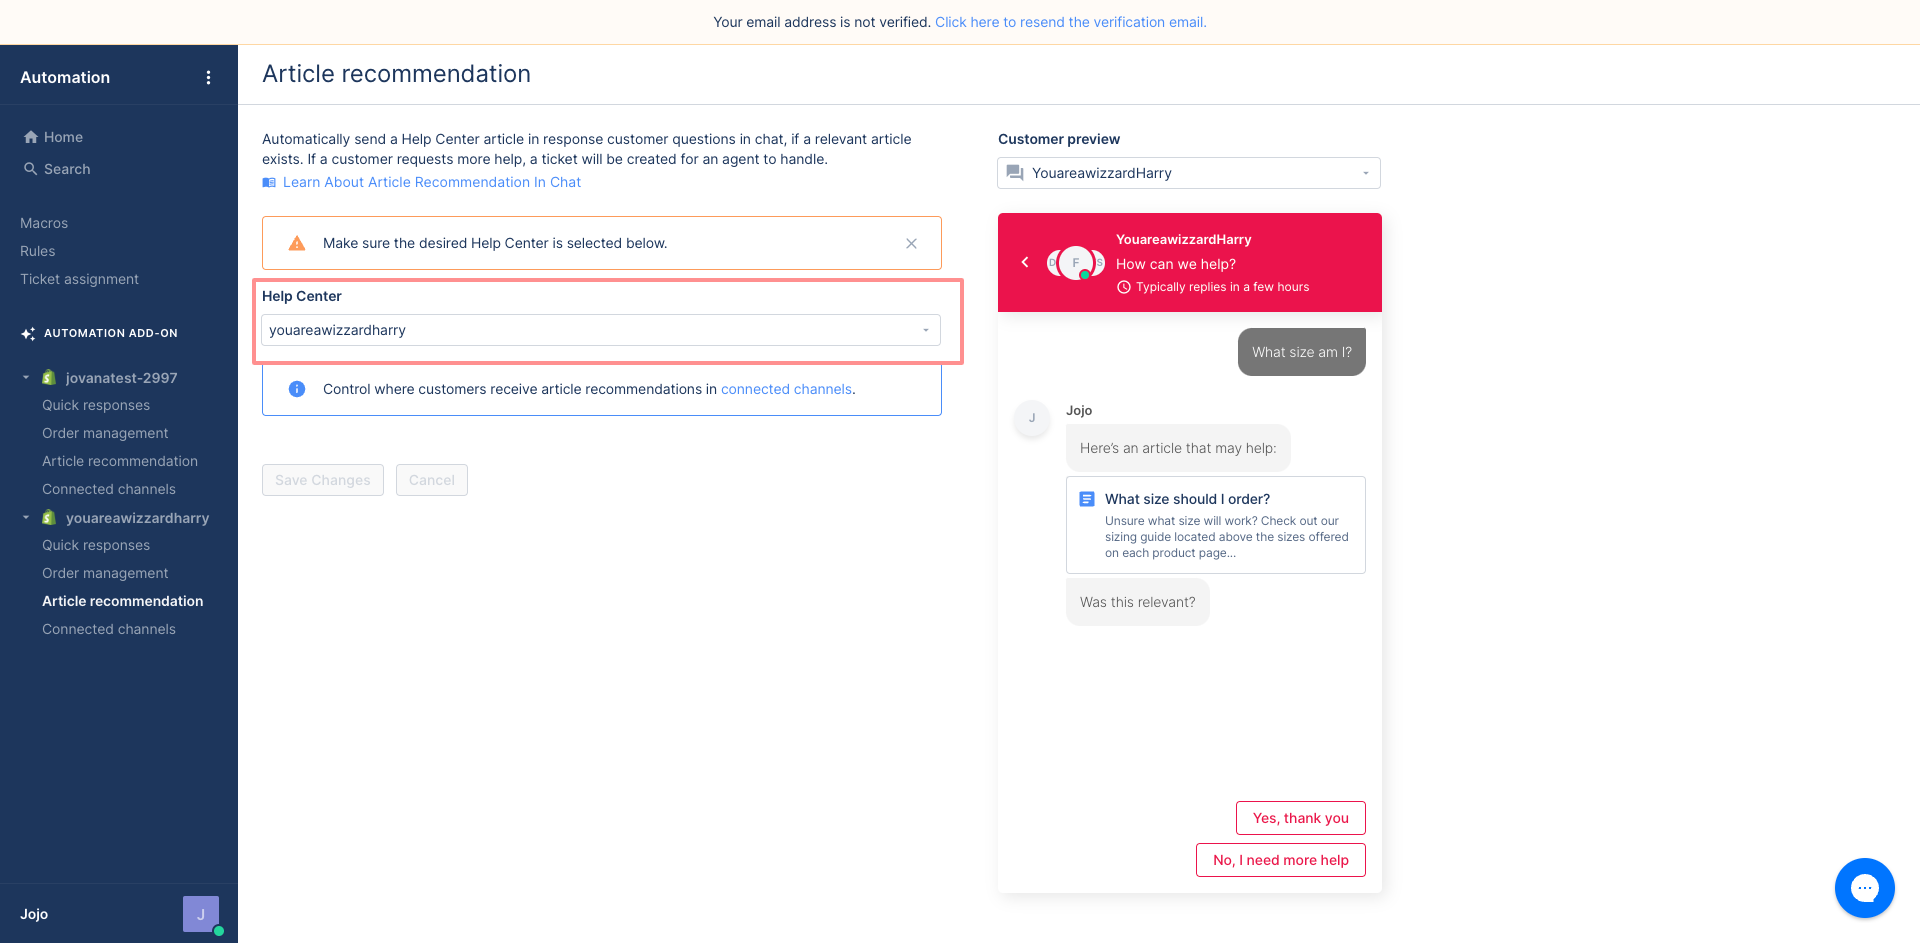Select Connected channels under youareawizzardharry
1920x943 pixels.
[109, 629]
